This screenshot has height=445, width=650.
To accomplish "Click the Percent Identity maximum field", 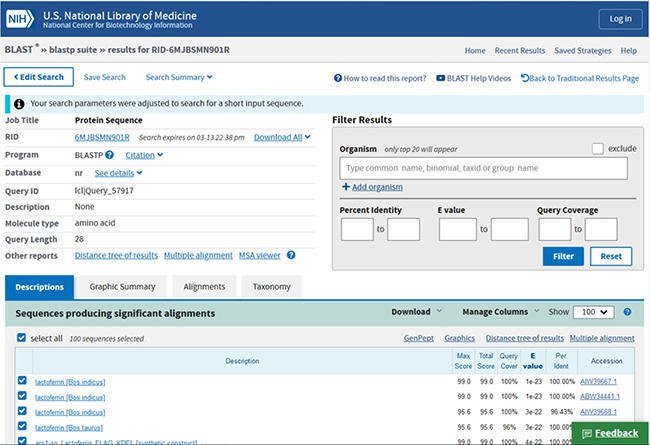I will click(x=403, y=229).
